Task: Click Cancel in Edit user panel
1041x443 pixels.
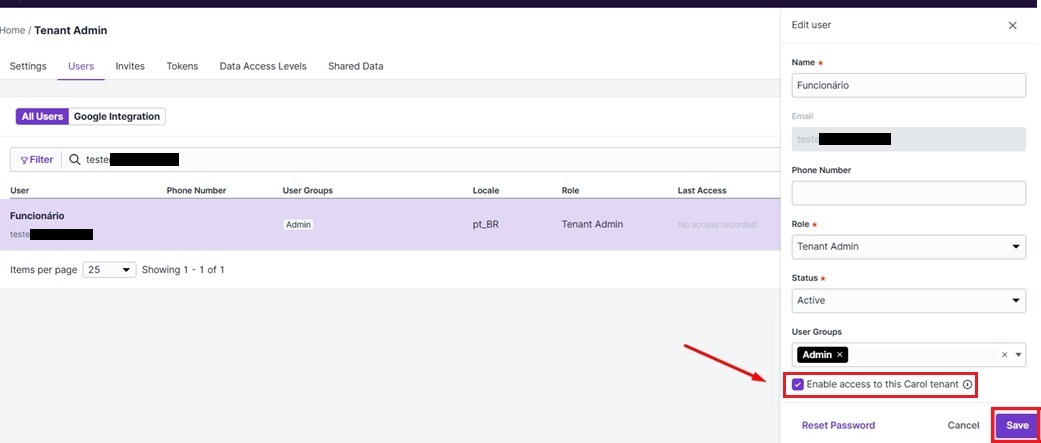Action: 963,426
